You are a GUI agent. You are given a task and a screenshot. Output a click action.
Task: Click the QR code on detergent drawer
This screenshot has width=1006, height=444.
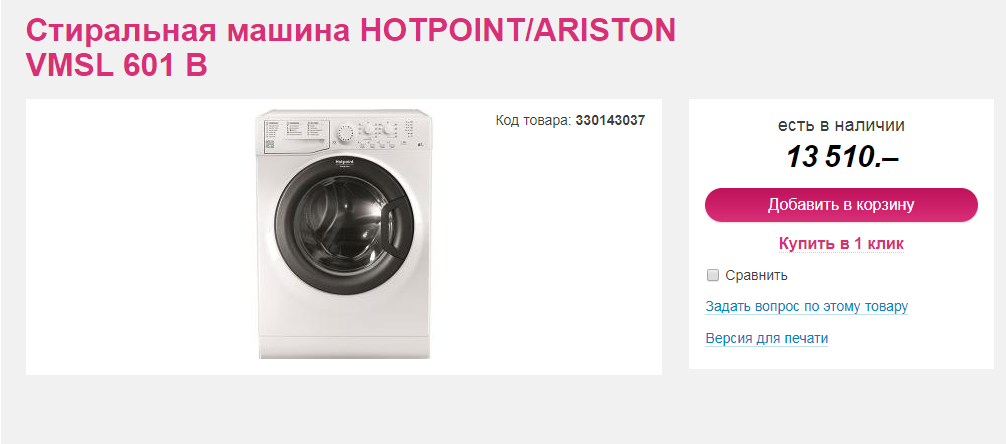(269, 145)
